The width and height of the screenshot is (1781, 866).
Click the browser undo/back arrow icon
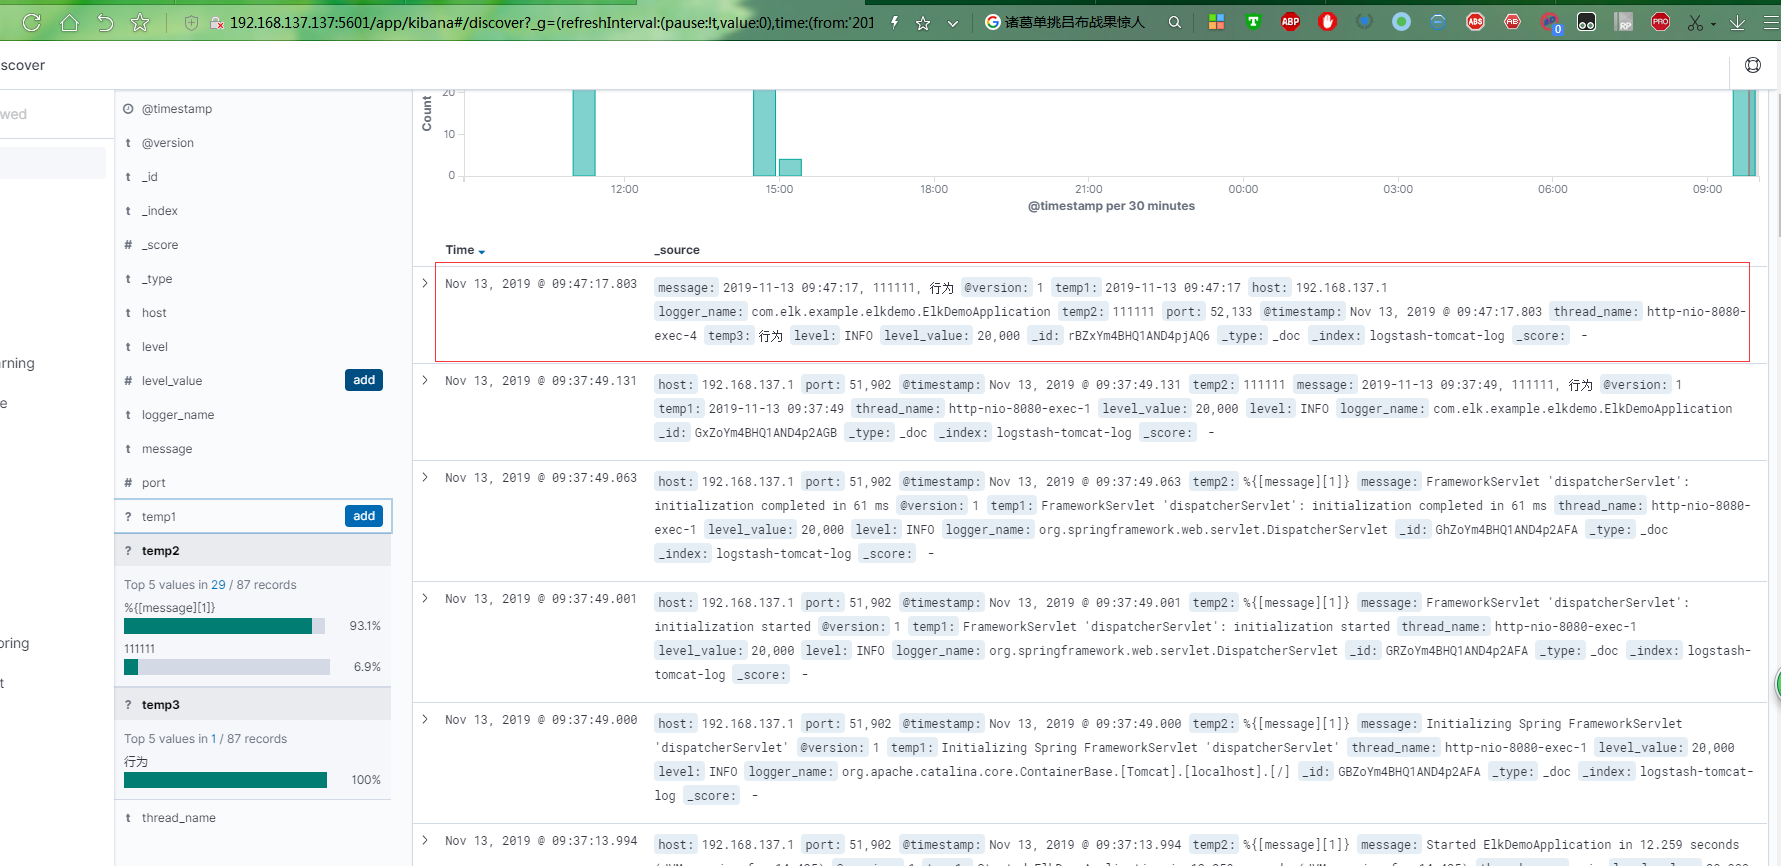pyautogui.click(x=105, y=22)
